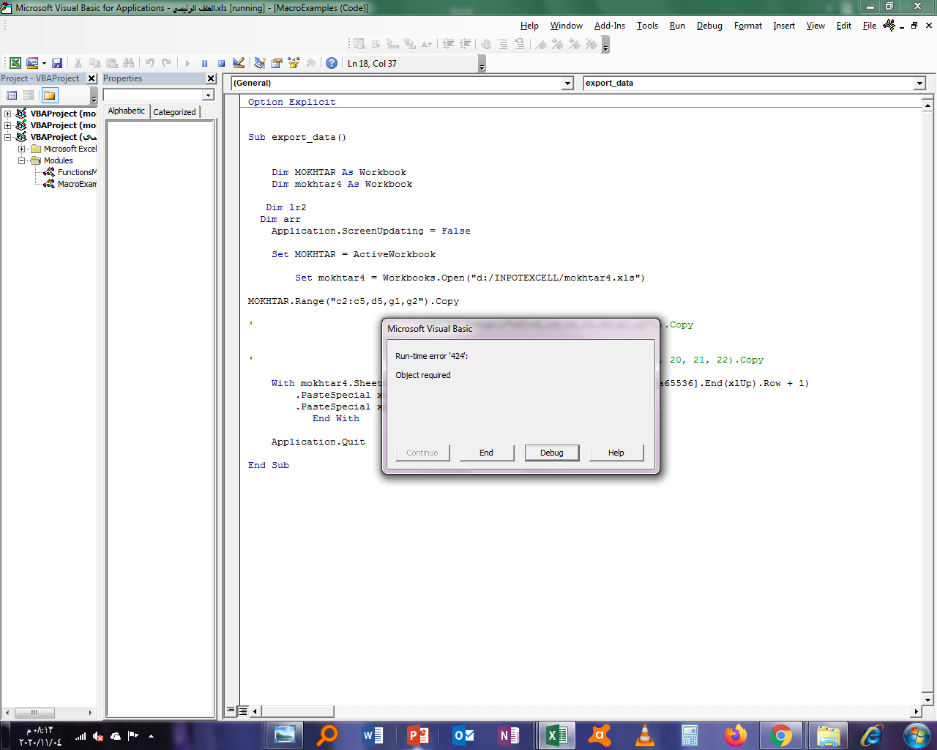Click the Full Module View button

coord(243,711)
